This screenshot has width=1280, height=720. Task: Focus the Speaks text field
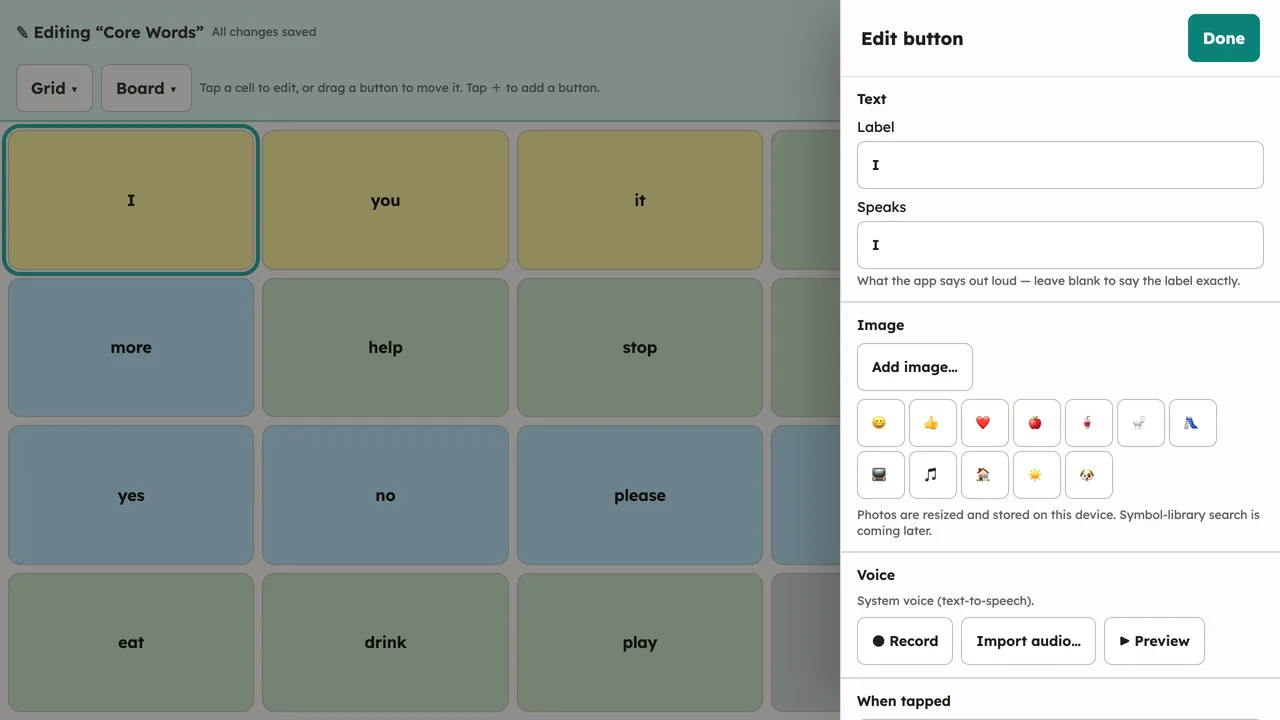pyautogui.click(x=1060, y=245)
